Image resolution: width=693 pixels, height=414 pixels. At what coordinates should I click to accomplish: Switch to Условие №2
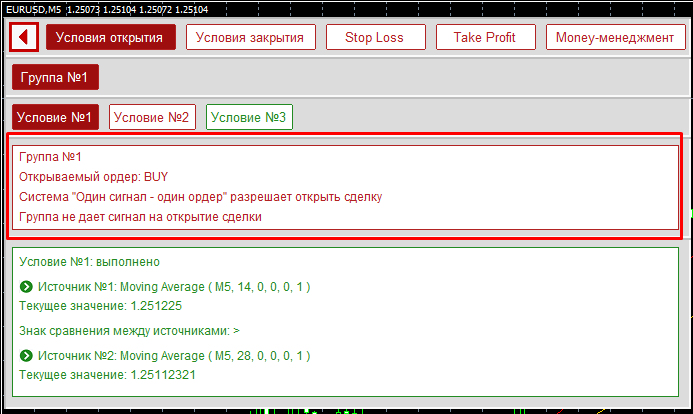coord(151,117)
